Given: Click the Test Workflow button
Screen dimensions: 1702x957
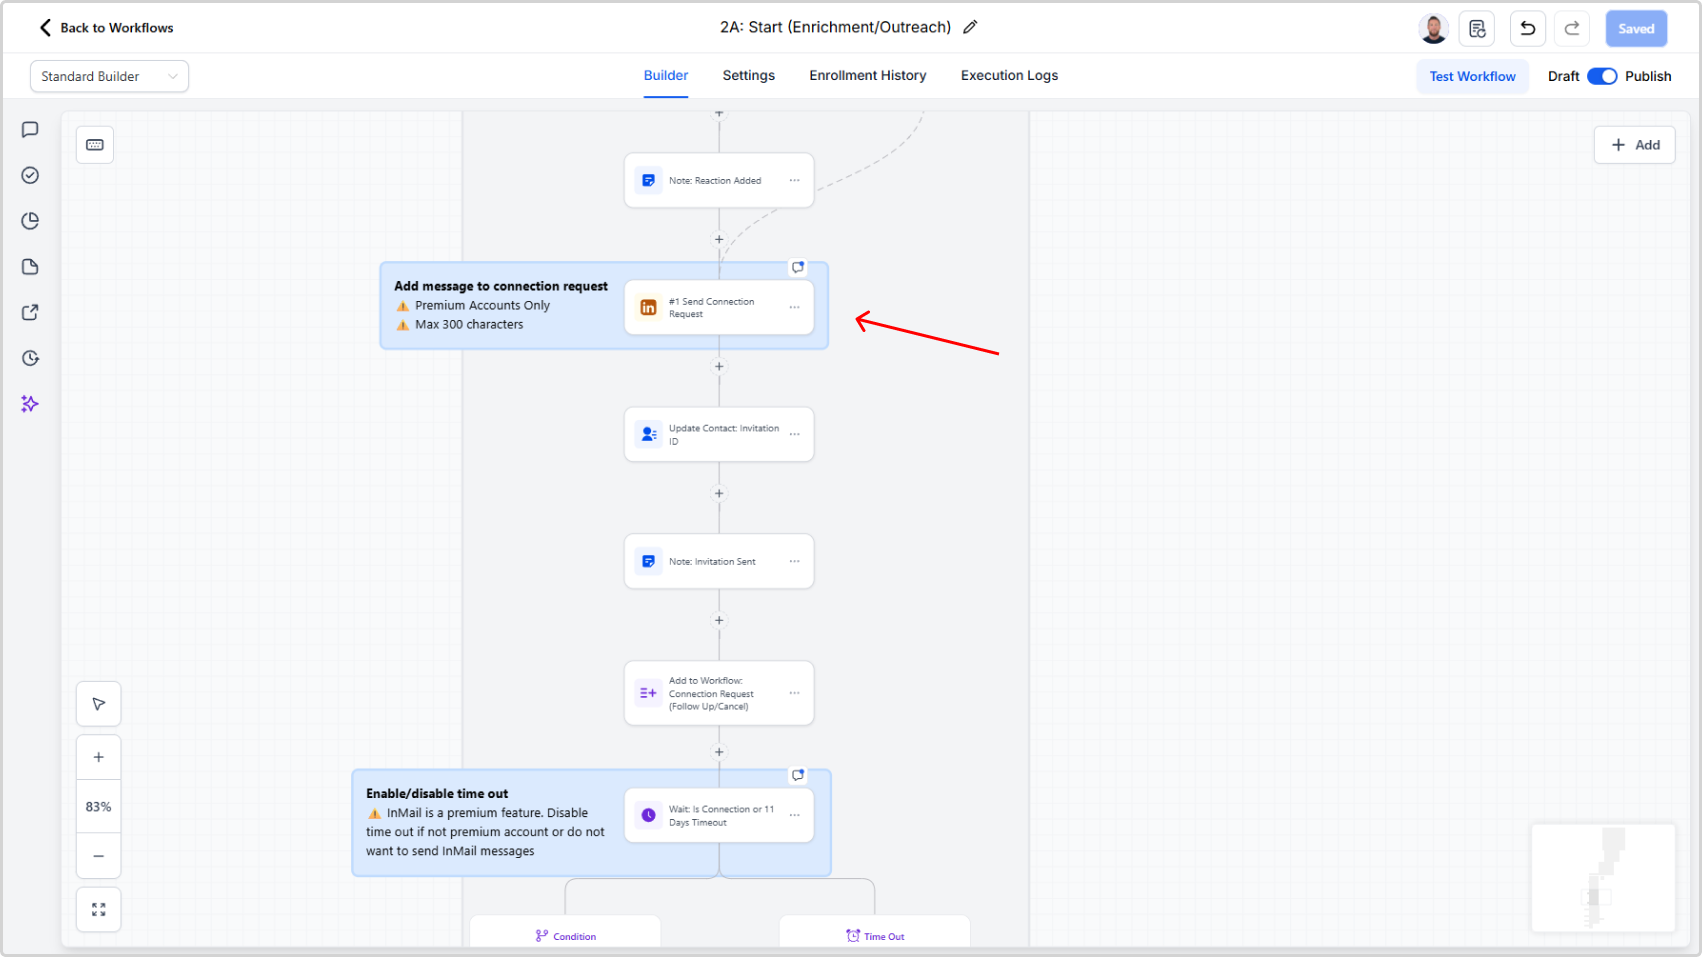Looking at the screenshot, I should [x=1472, y=76].
